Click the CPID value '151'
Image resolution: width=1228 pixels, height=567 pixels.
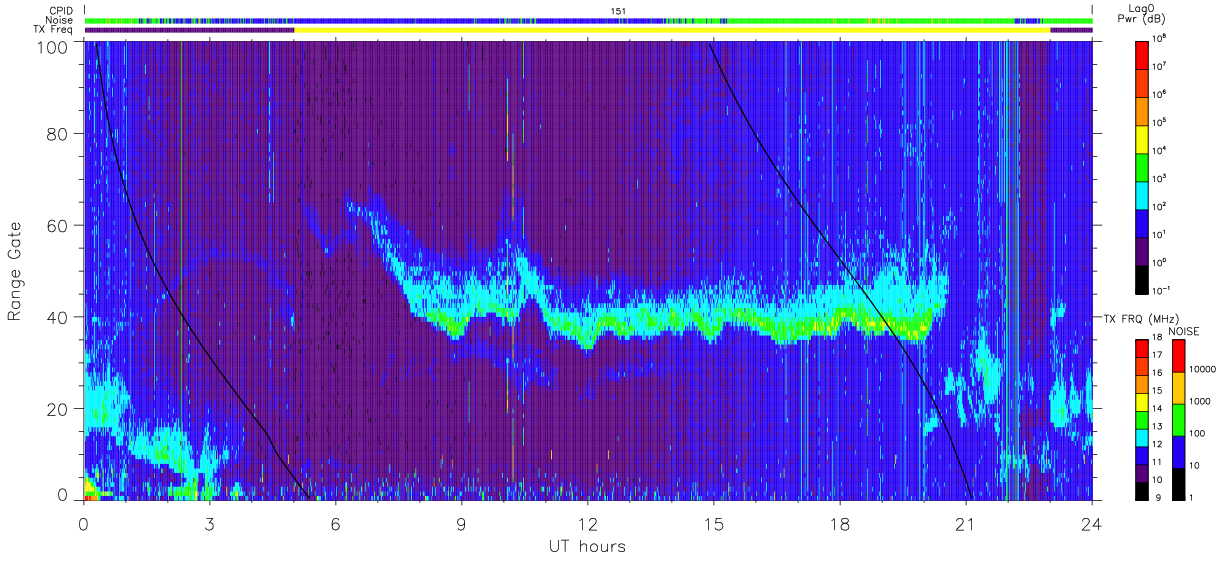point(616,11)
